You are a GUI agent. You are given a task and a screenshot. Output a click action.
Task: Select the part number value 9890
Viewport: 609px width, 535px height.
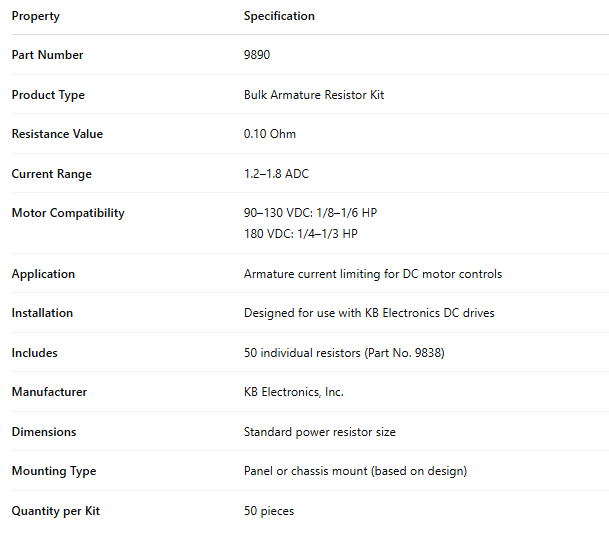tap(257, 55)
